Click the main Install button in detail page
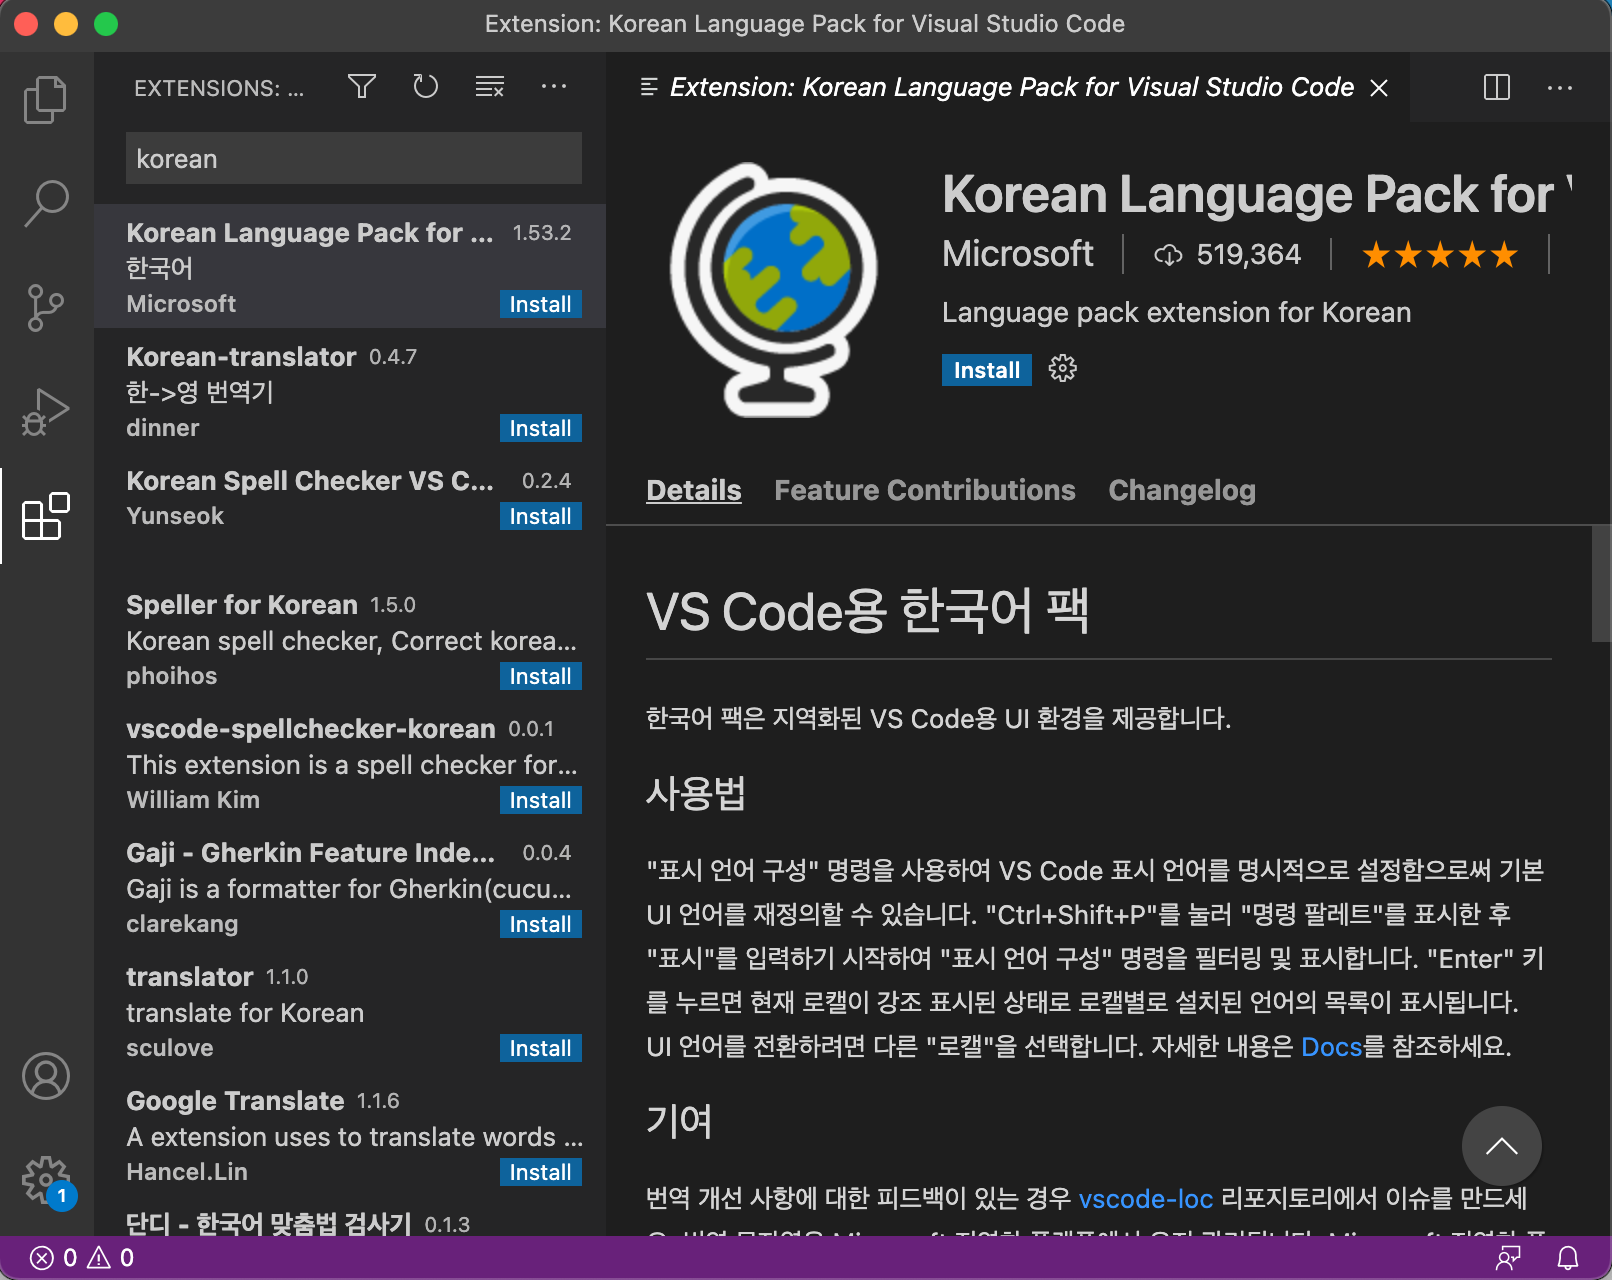The image size is (1612, 1280). tap(986, 370)
